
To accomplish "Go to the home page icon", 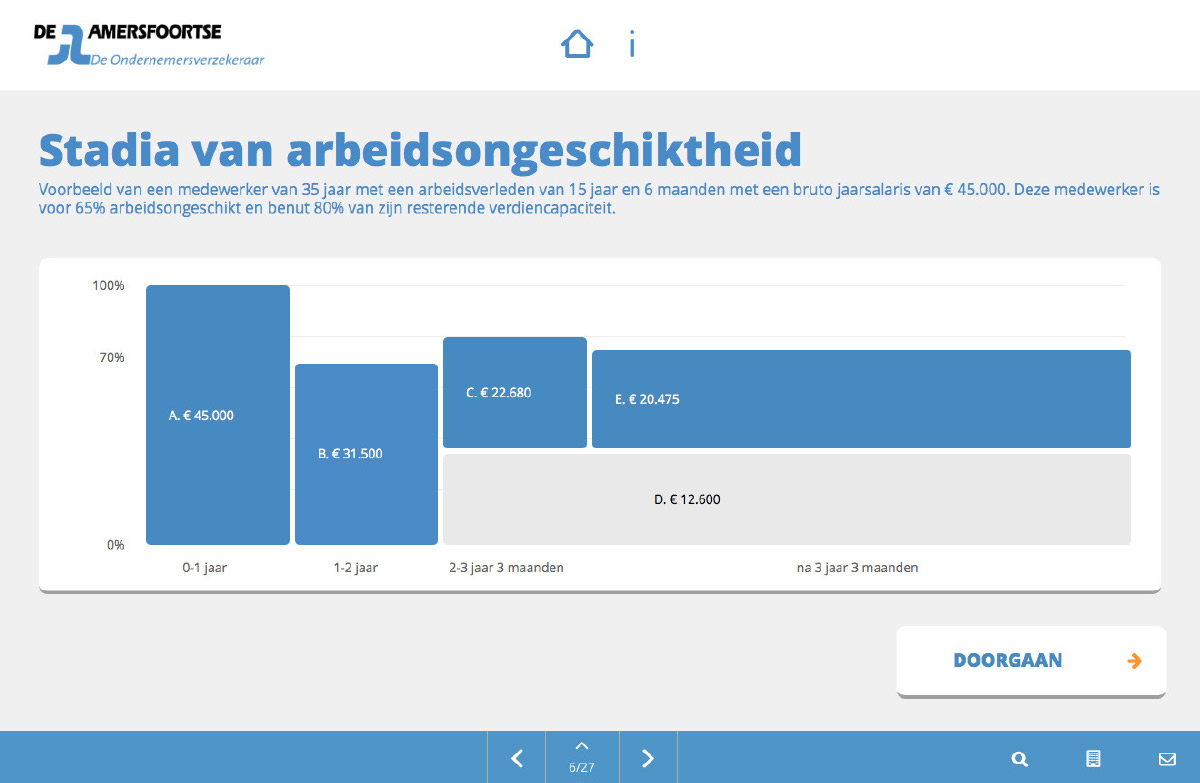I will coord(577,44).
